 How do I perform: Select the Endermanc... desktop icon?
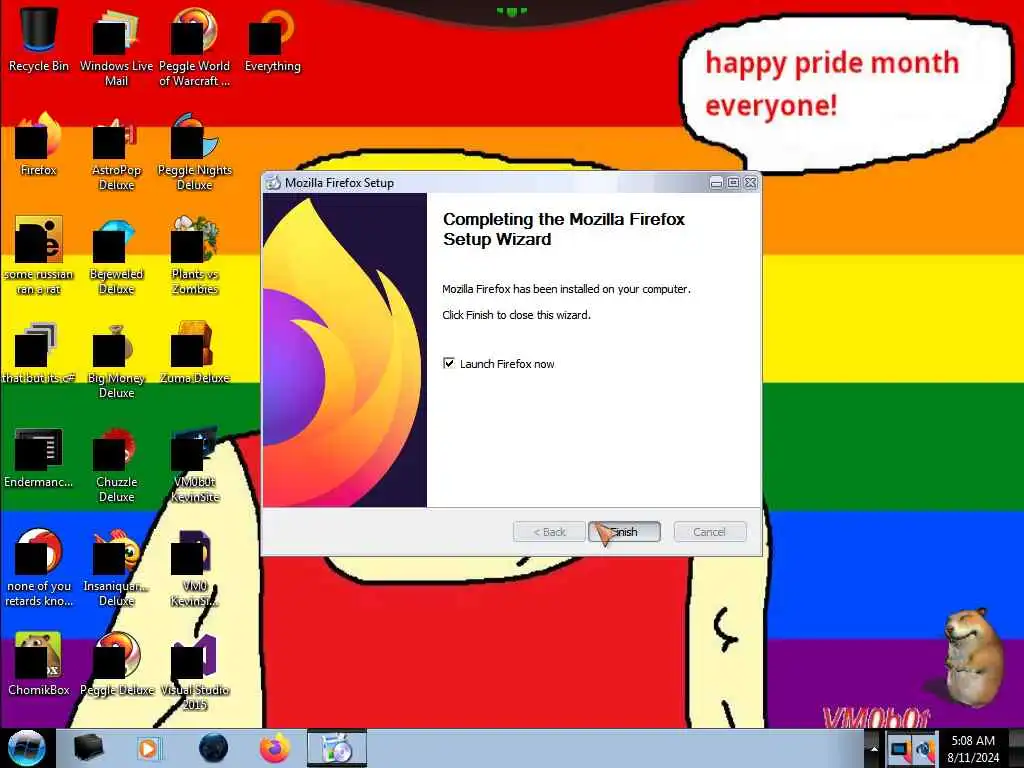click(x=39, y=457)
